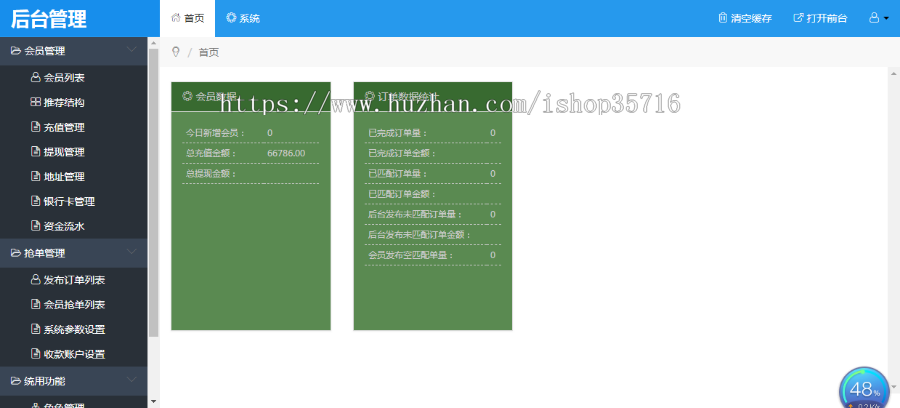
Task: Click the sidebar scrollbar thumb
Action: click(x=153, y=193)
